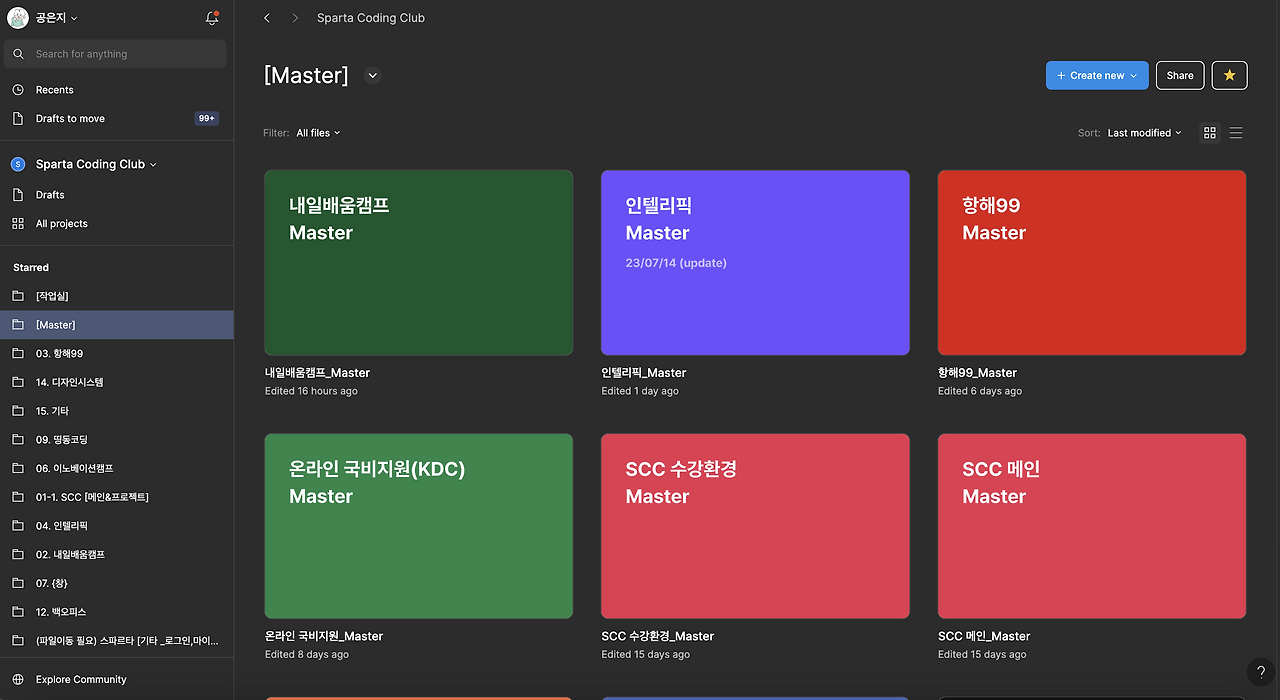Screen dimensions: 1280x700
Task: Open SCC 수강환경 Master thumbnail
Action: click(x=755, y=526)
